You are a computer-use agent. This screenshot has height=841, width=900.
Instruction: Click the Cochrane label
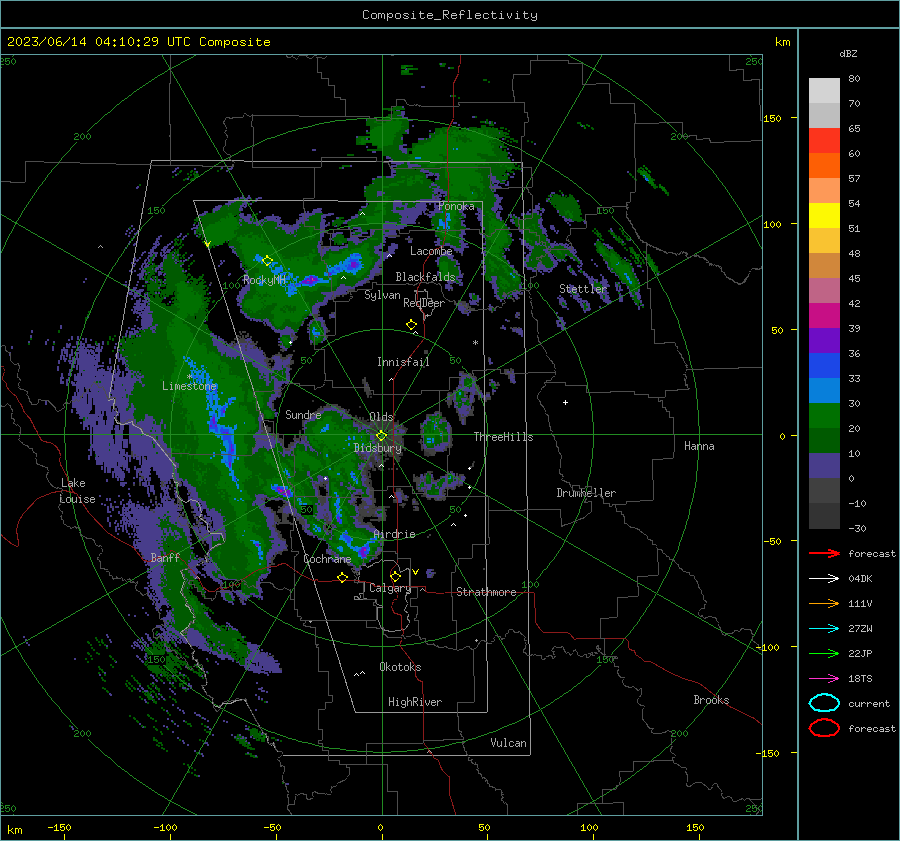327,559
